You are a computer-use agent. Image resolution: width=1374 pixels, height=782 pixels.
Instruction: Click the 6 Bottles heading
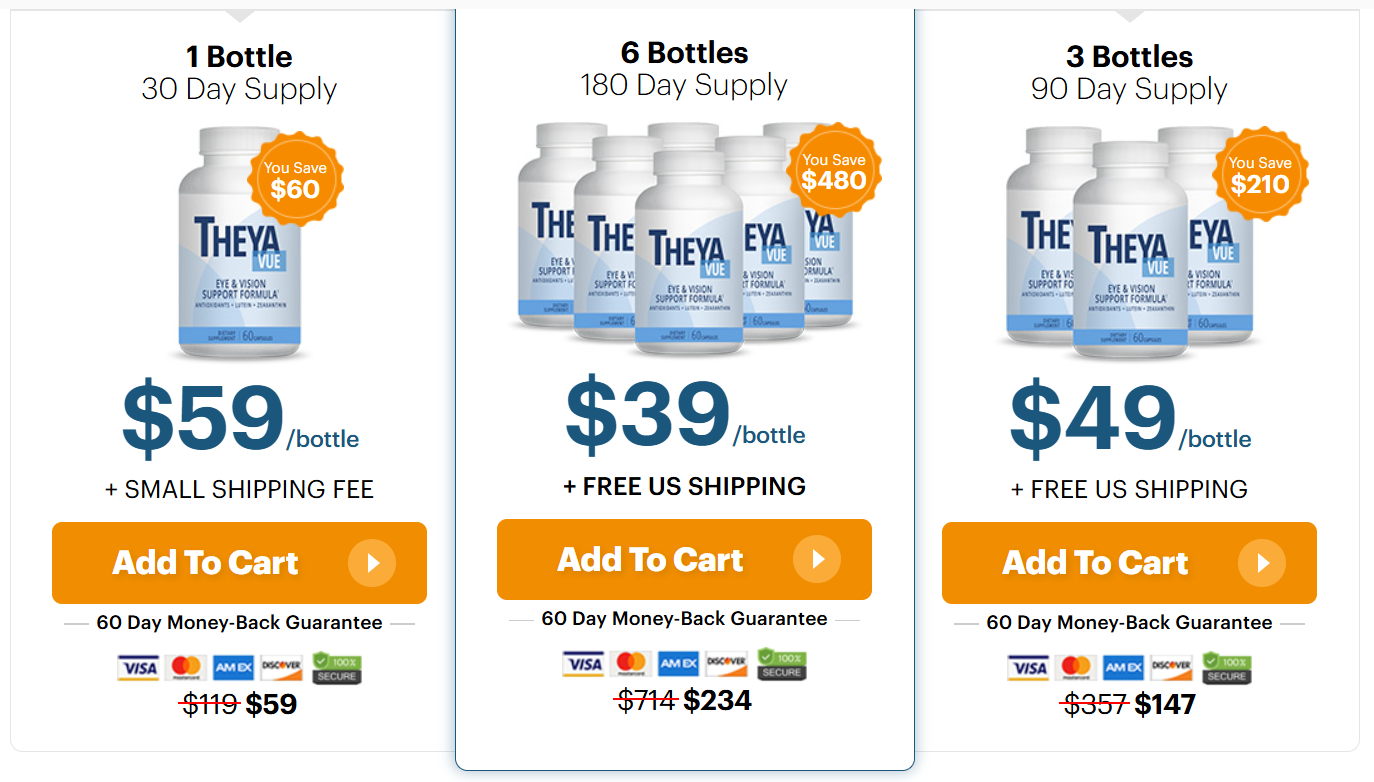pos(684,52)
